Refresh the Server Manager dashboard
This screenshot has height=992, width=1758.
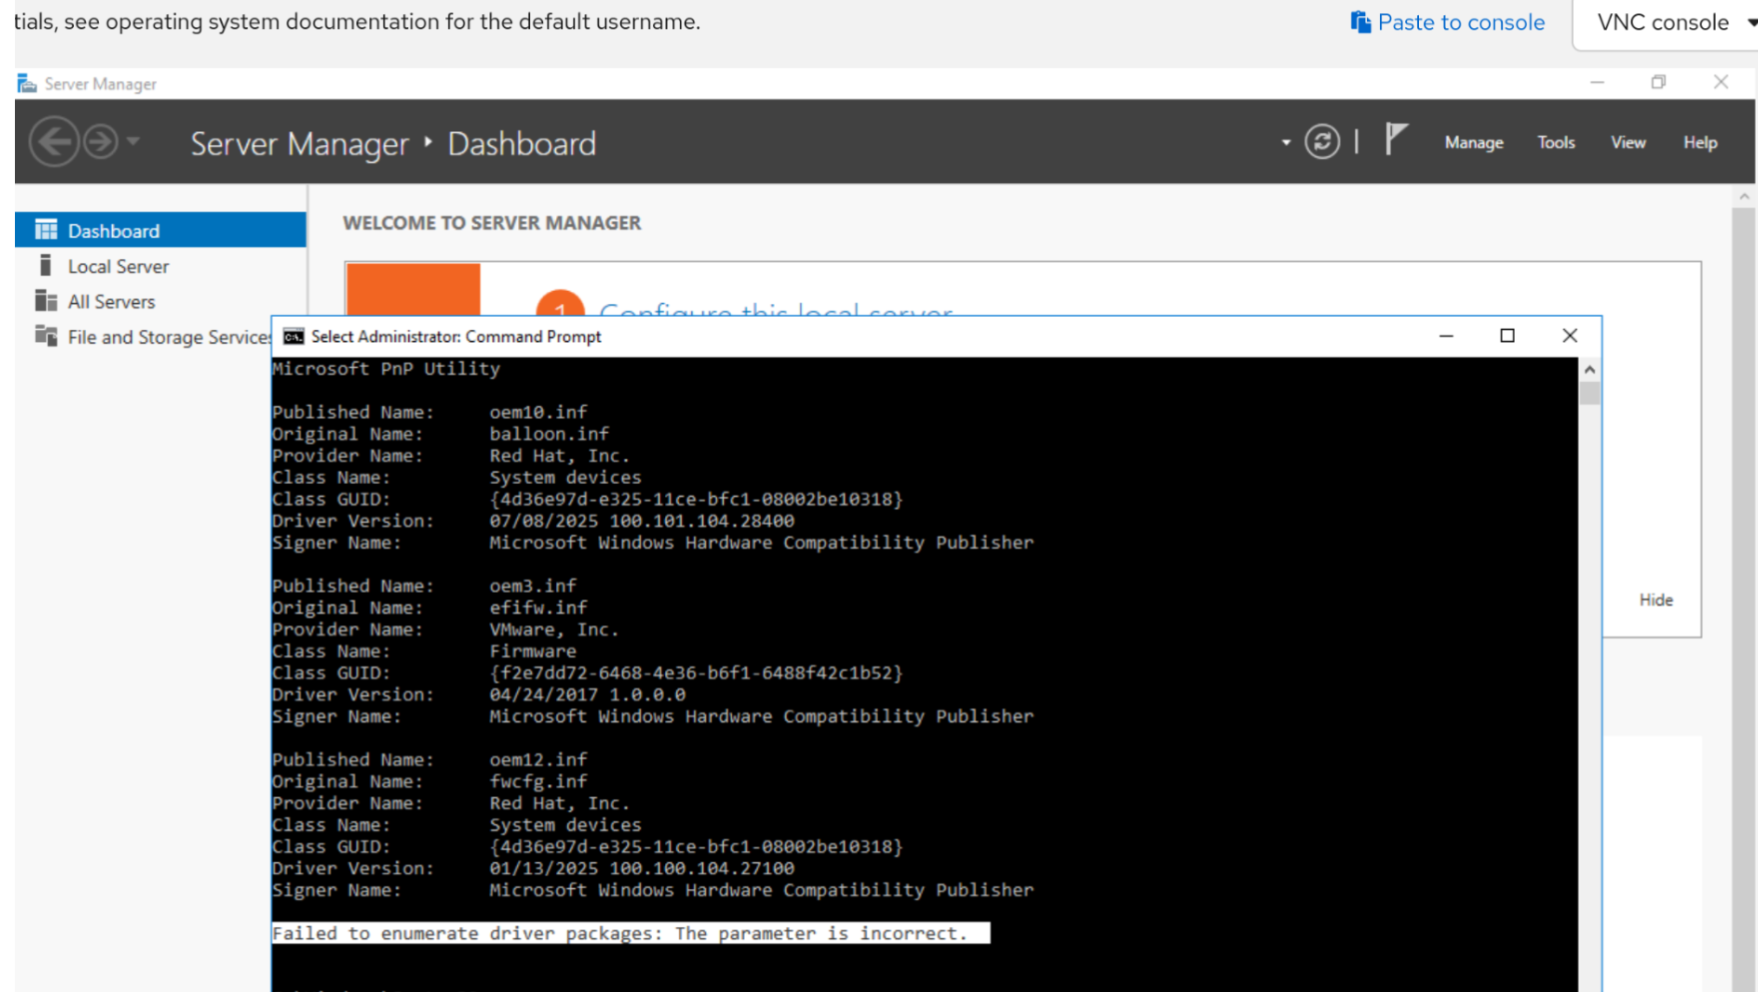tap(1322, 142)
